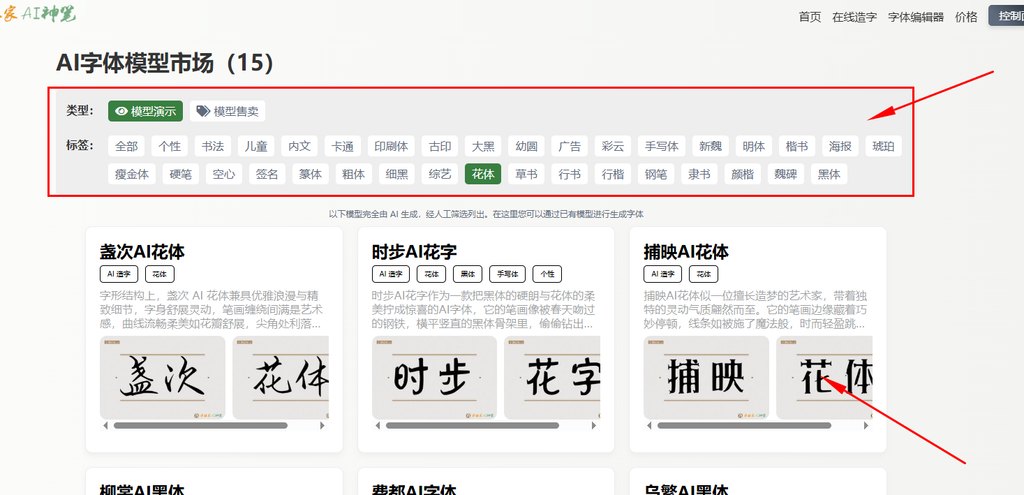Image resolution: width=1024 pixels, height=495 pixels.
Task: Open the 盏次AI花体 card title
Action: [x=142, y=252]
